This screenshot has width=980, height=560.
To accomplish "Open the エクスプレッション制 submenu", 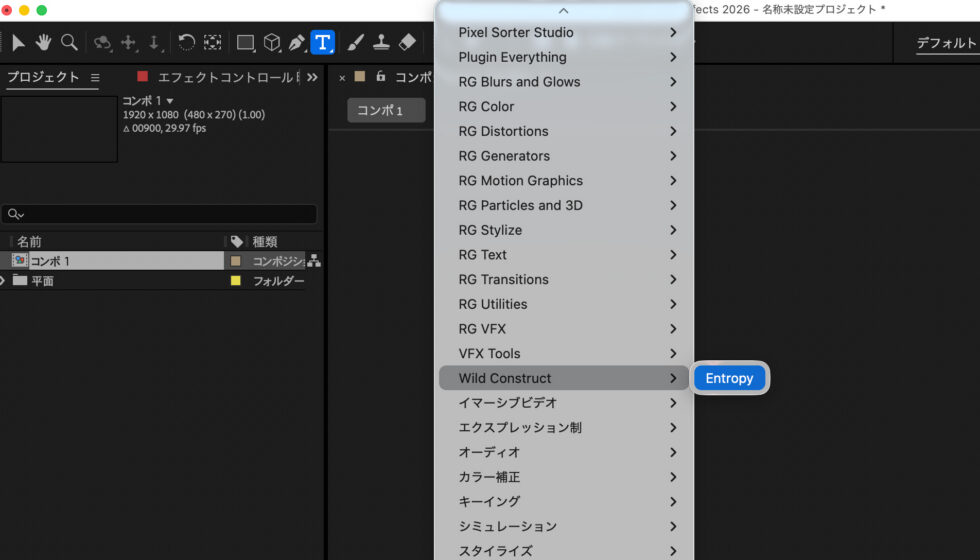I will 566,428.
